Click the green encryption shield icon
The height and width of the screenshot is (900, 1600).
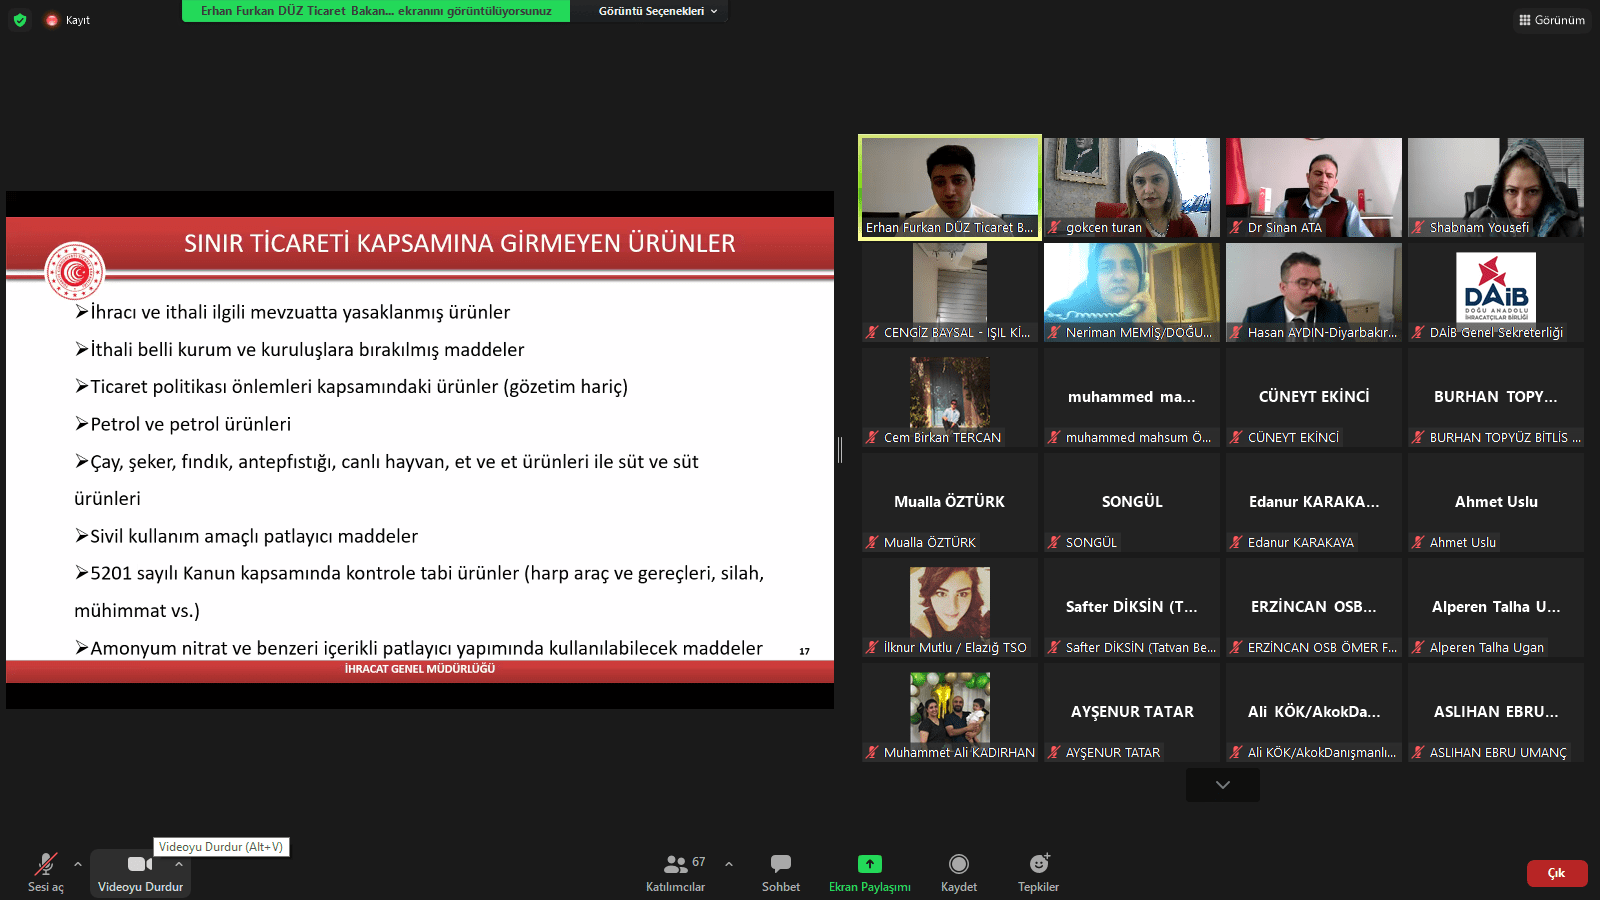click(20, 20)
